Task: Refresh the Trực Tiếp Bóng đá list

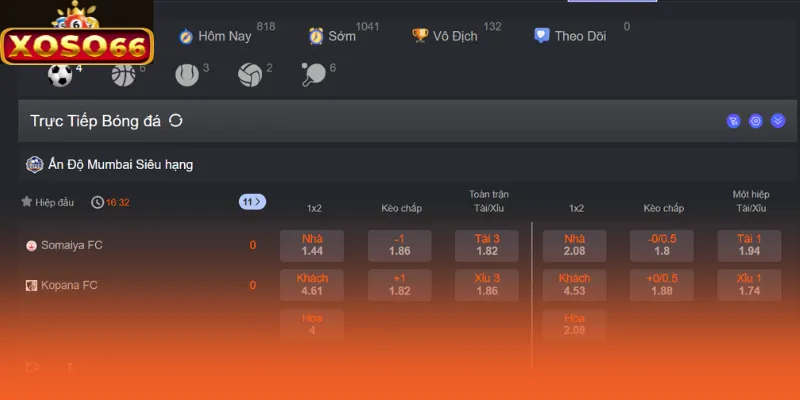Action: click(x=176, y=121)
